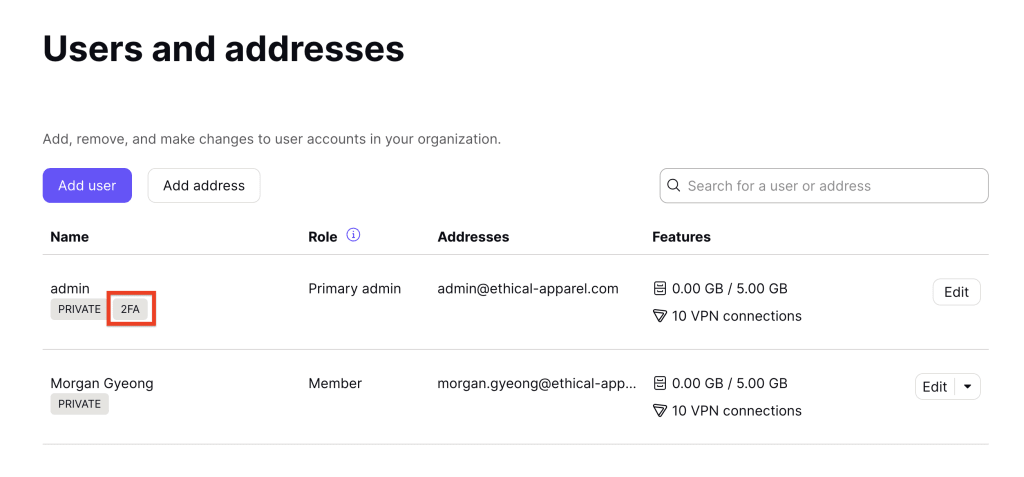Click admin's storage usage icon
Viewport: 1024px width, 477px height.
coord(660,288)
